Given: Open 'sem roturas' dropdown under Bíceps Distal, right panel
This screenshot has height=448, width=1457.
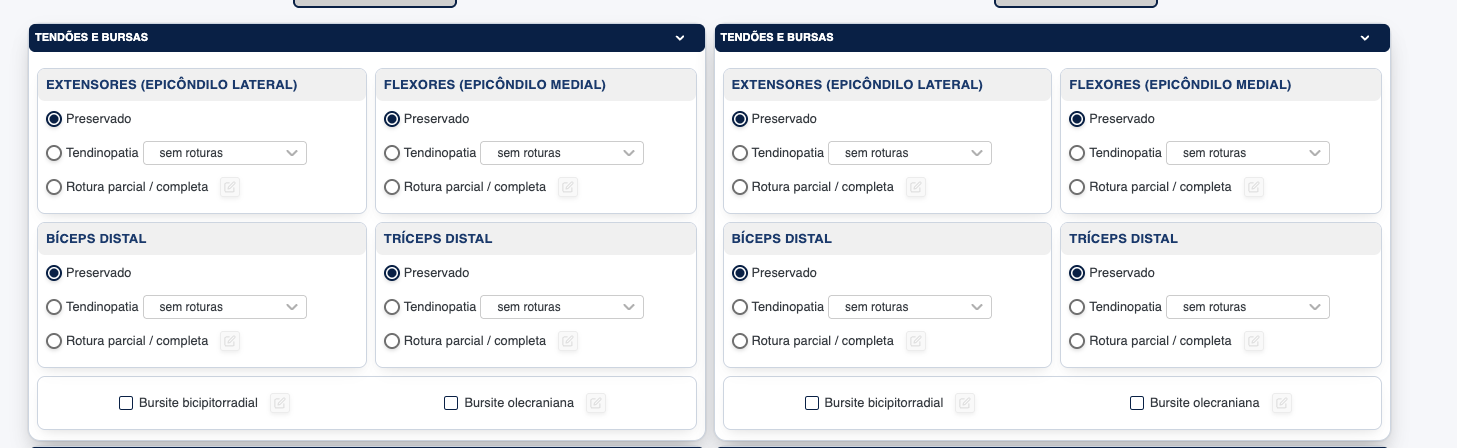Looking at the screenshot, I should pyautogui.click(x=910, y=307).
